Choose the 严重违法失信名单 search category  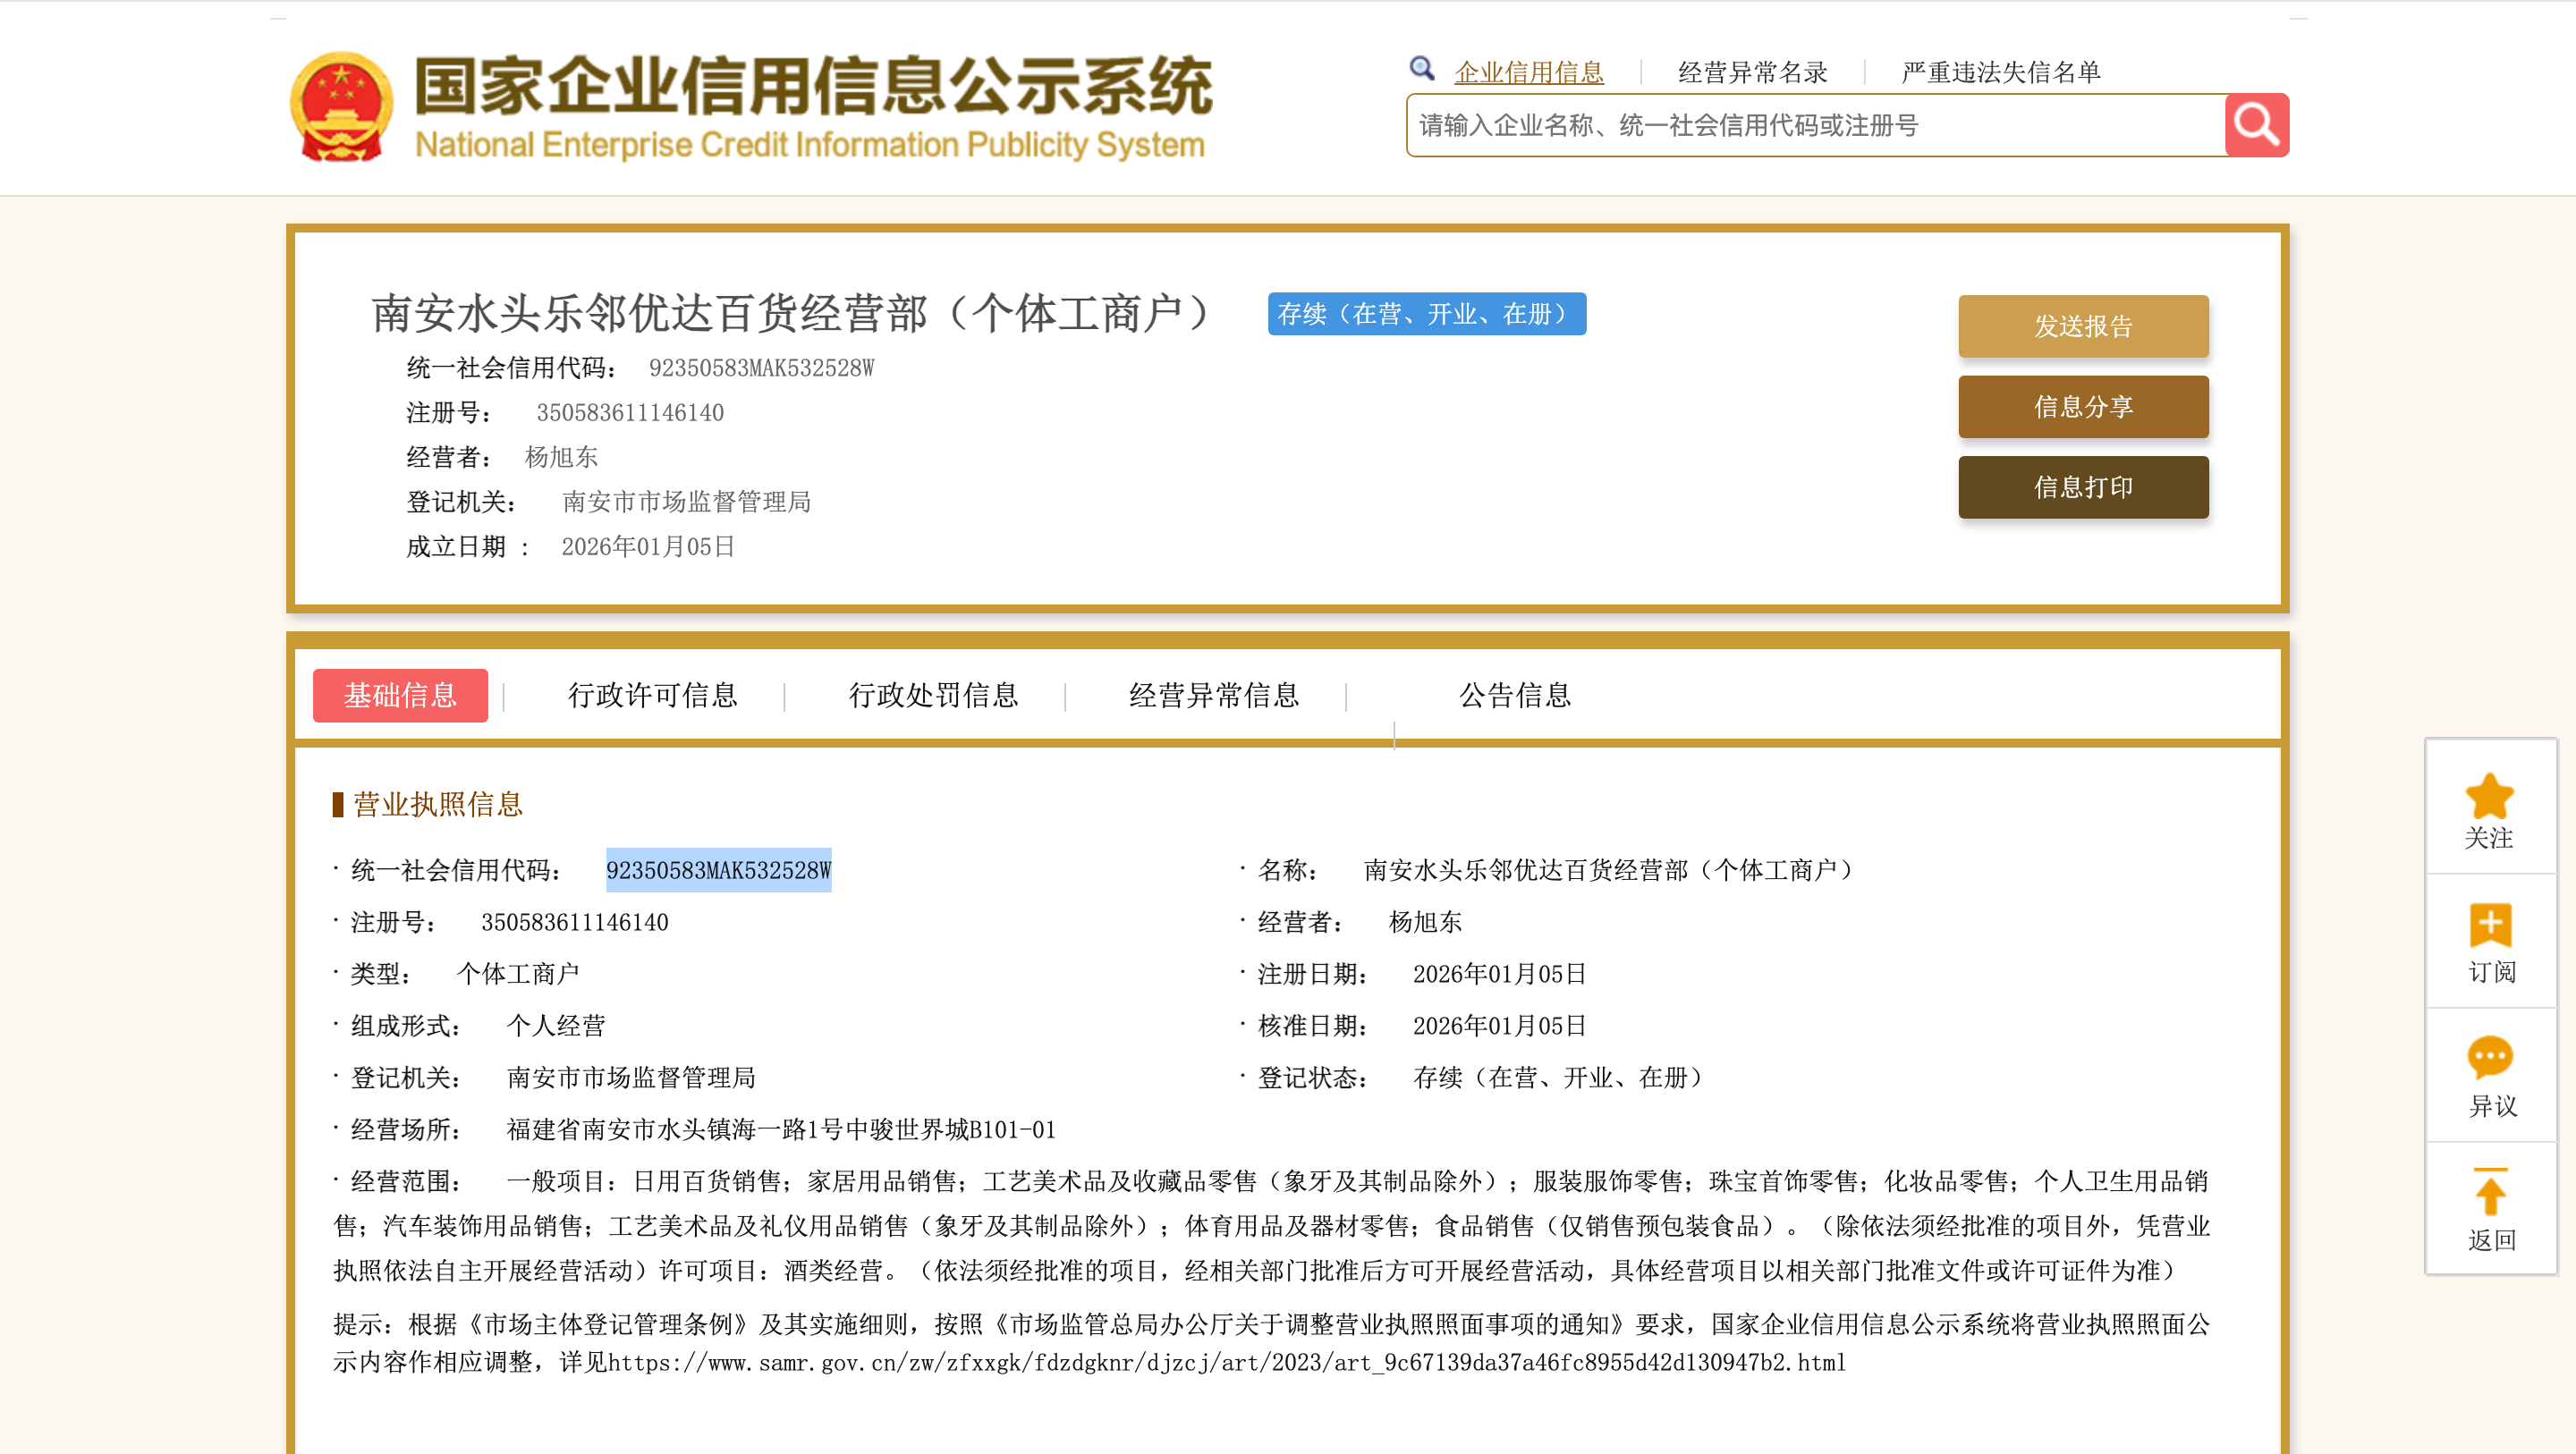[x=2000, y=72]
